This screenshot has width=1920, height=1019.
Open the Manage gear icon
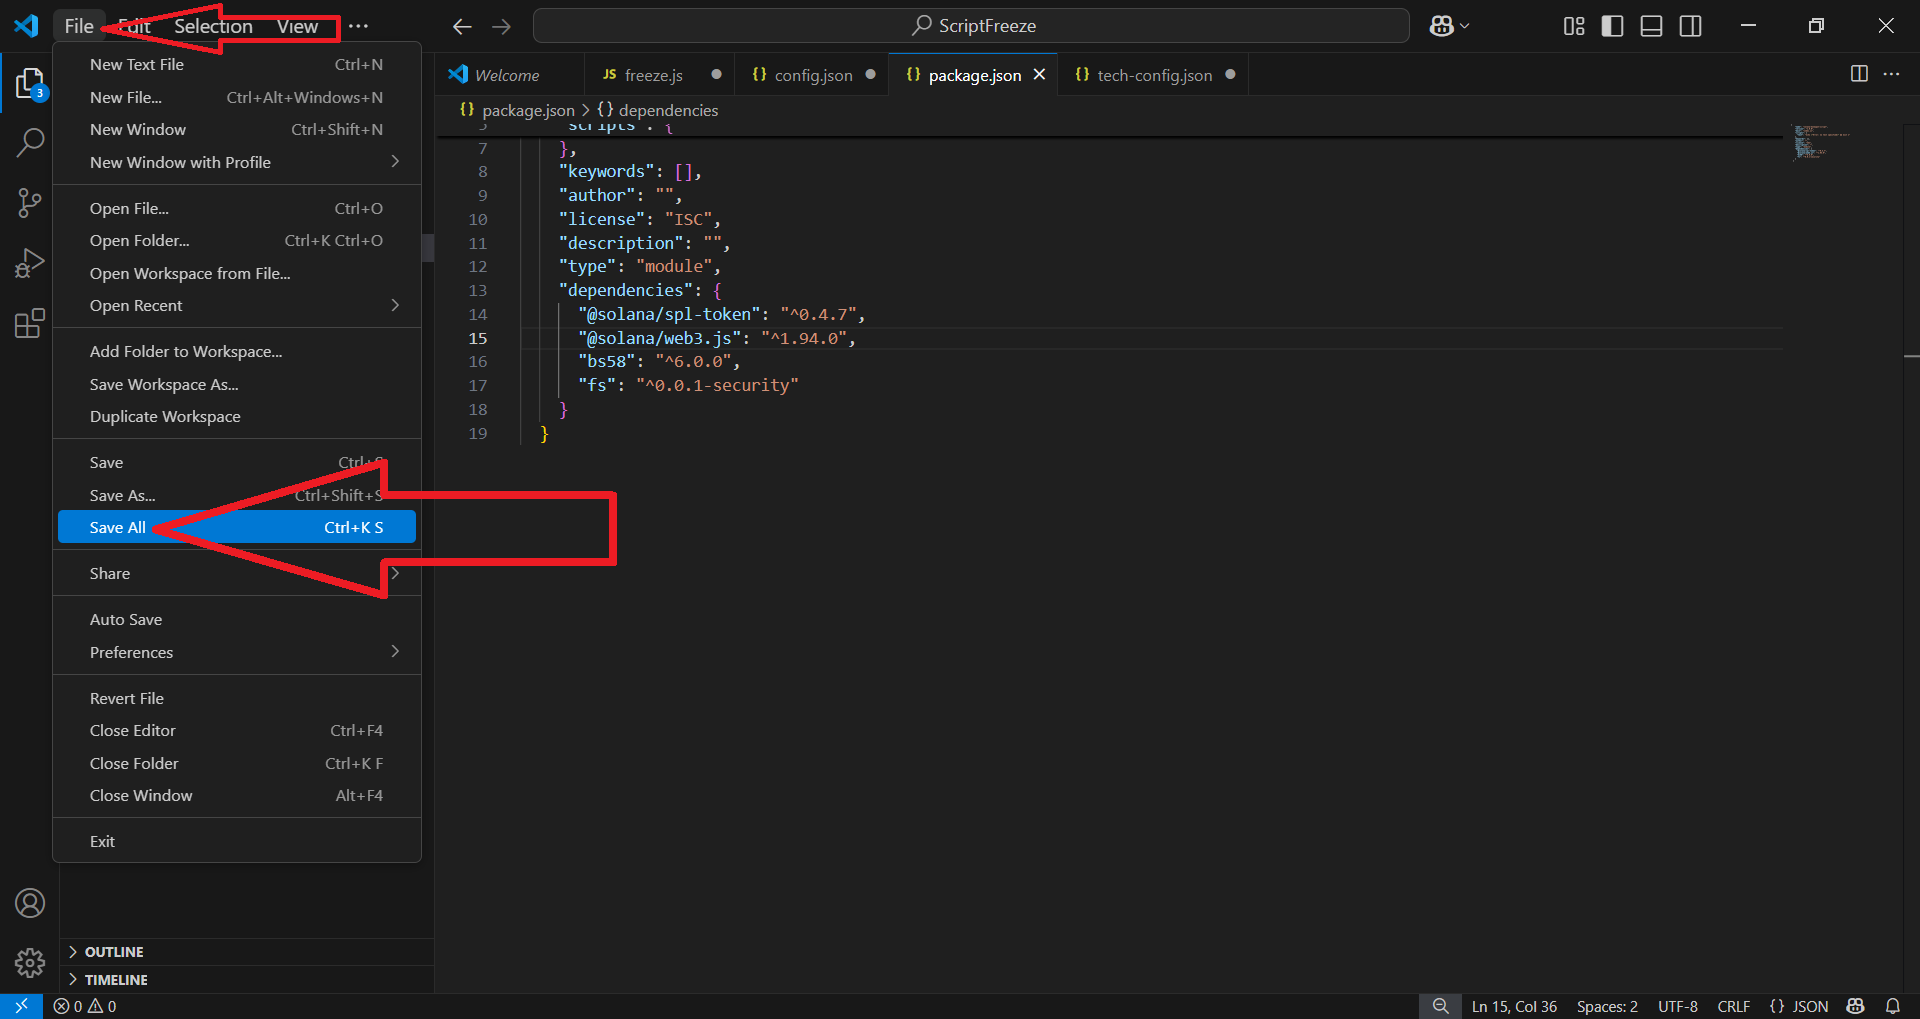click(x=30, y=963)
